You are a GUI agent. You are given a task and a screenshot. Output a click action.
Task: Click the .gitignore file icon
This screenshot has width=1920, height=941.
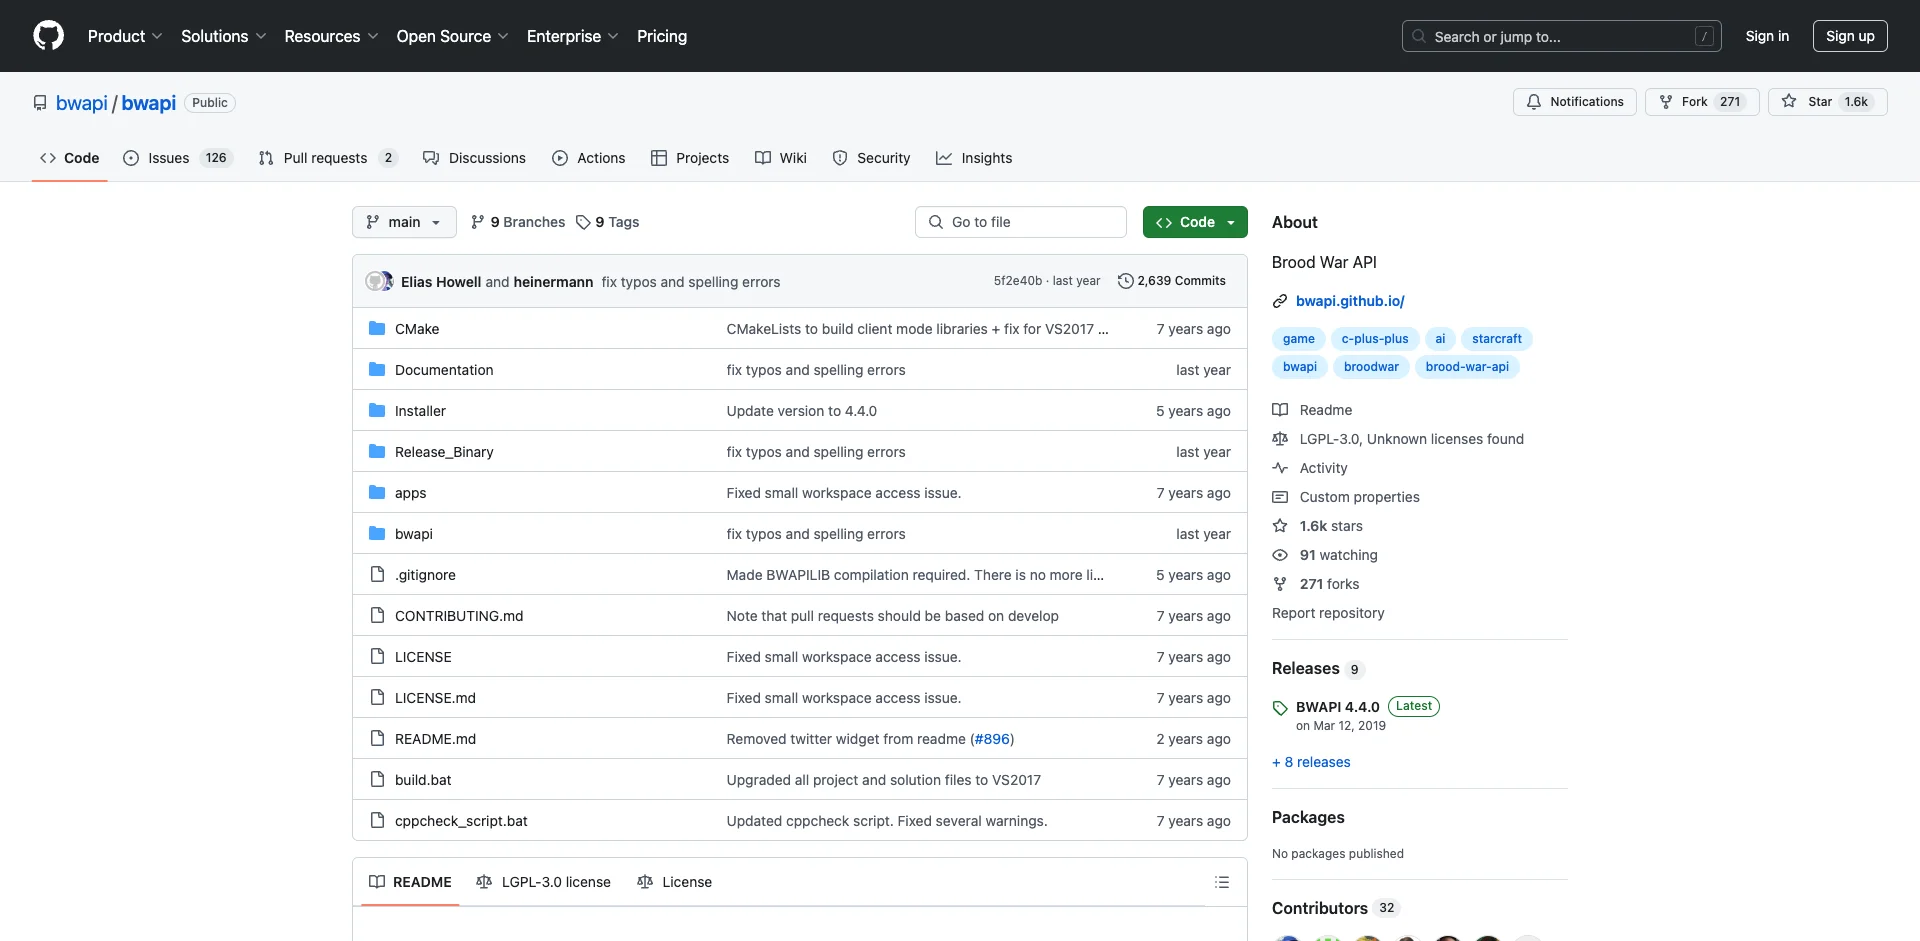point(377,575)
